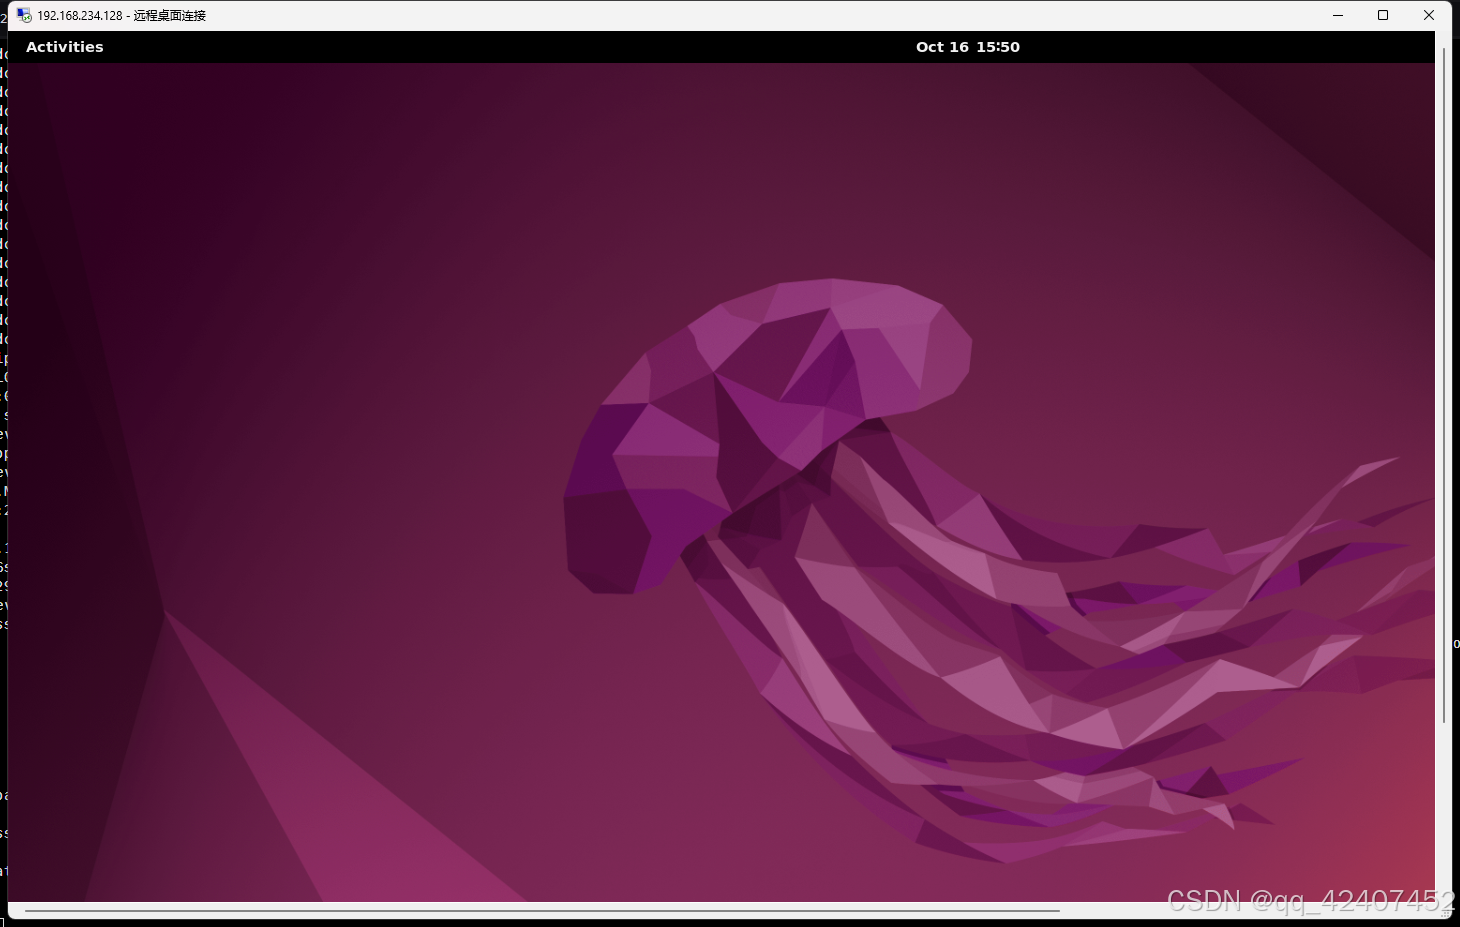This screenshot has width=1460, height=927.
Task: Click the Remote Desktop Connection title bar icon
Action: pos(24,15)
